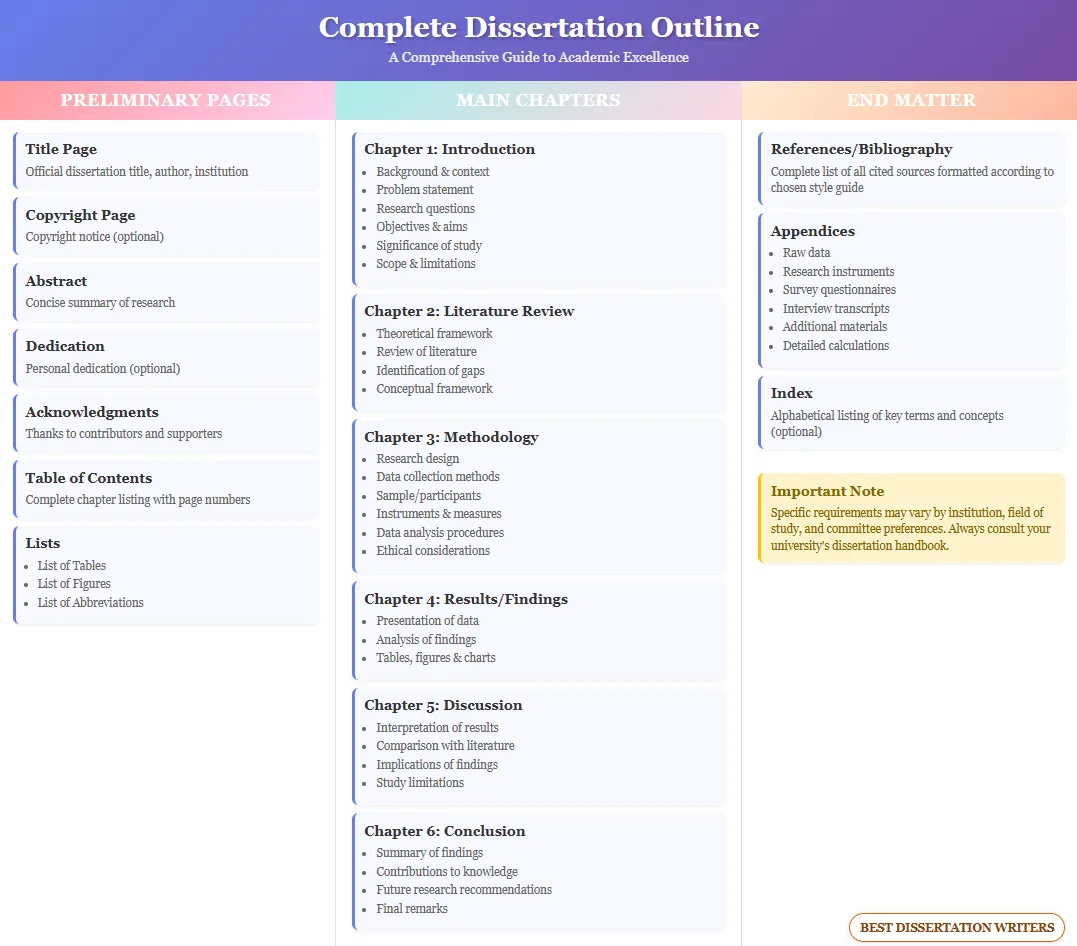1077x946 pixels.
Task: Click the Chapter 1: Introduction heading
Action: (449, 149)
